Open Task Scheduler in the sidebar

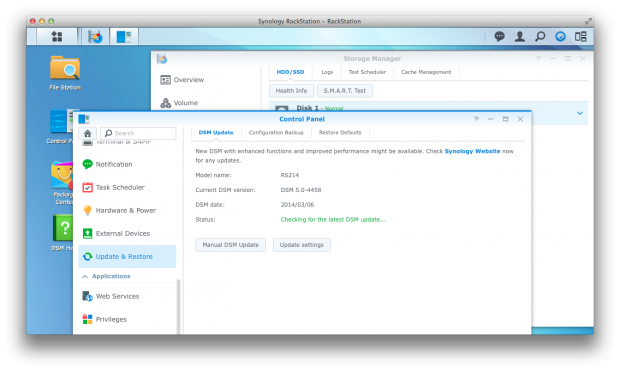click(x=127, y=187)
